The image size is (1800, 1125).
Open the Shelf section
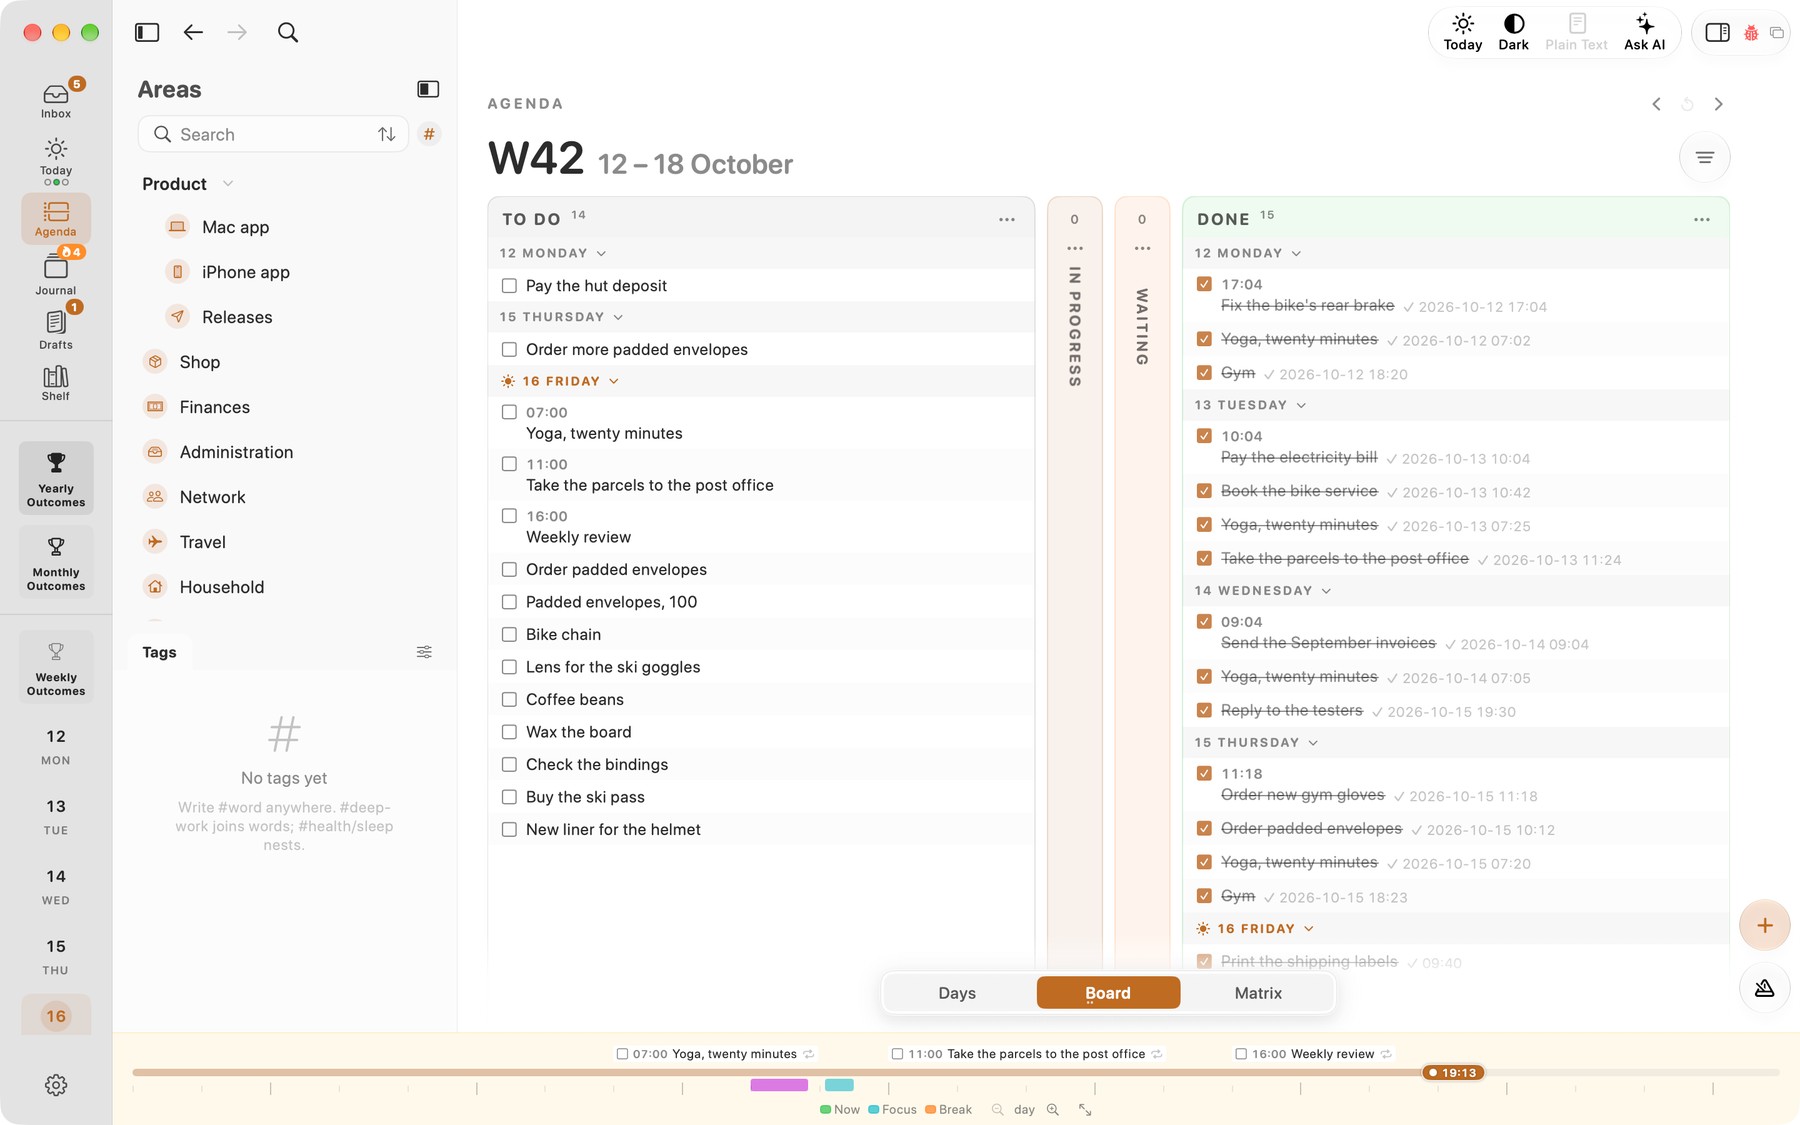pyautogui.click(x=56, y=383)
